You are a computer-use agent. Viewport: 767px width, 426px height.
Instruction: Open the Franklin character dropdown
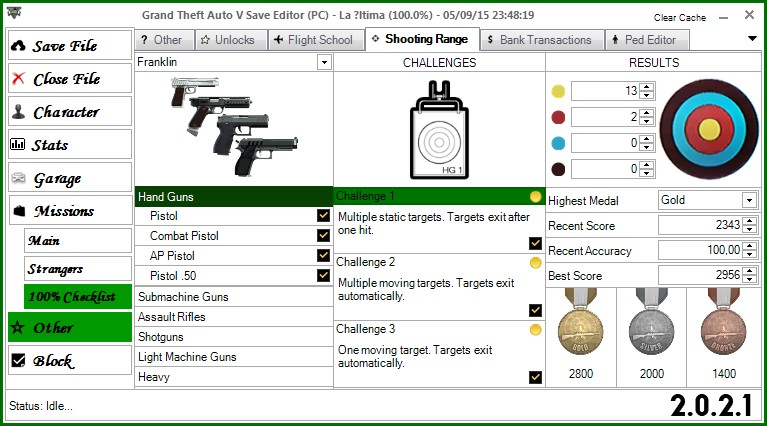(324, 62)
